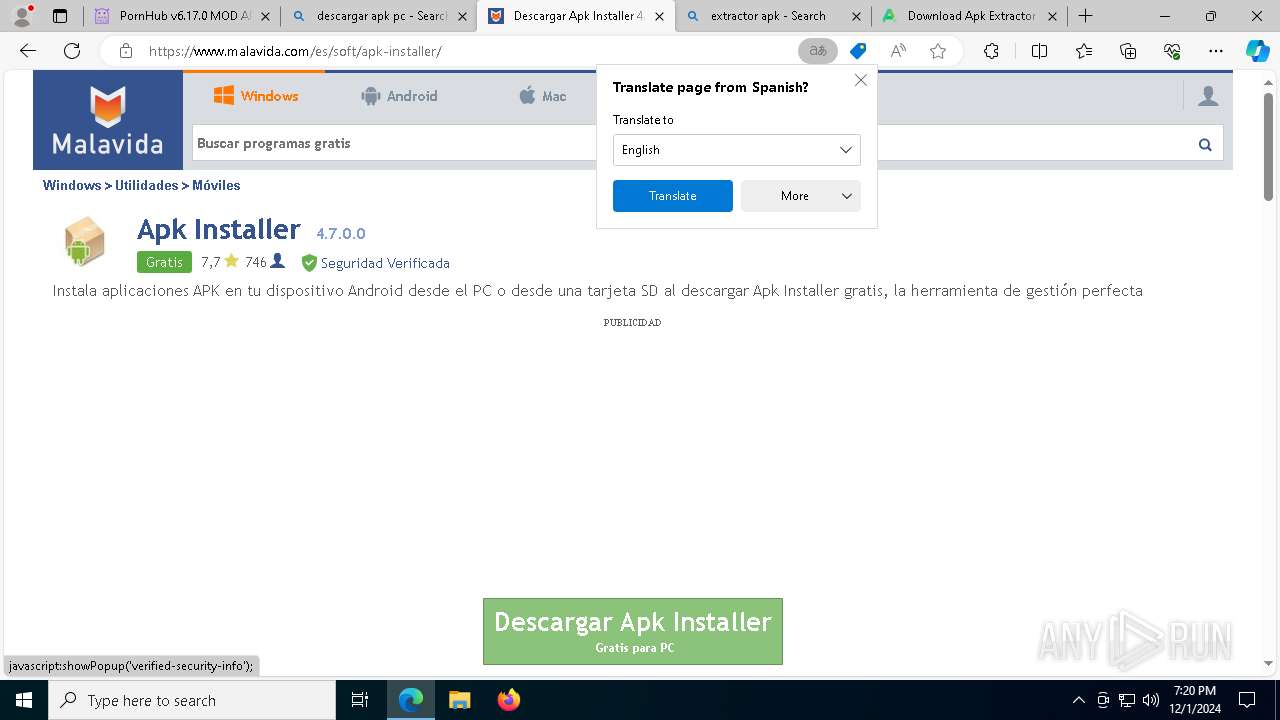1280x720 pixels.
Task: Open the network icon in system tray
Action: coord(1127,700)
